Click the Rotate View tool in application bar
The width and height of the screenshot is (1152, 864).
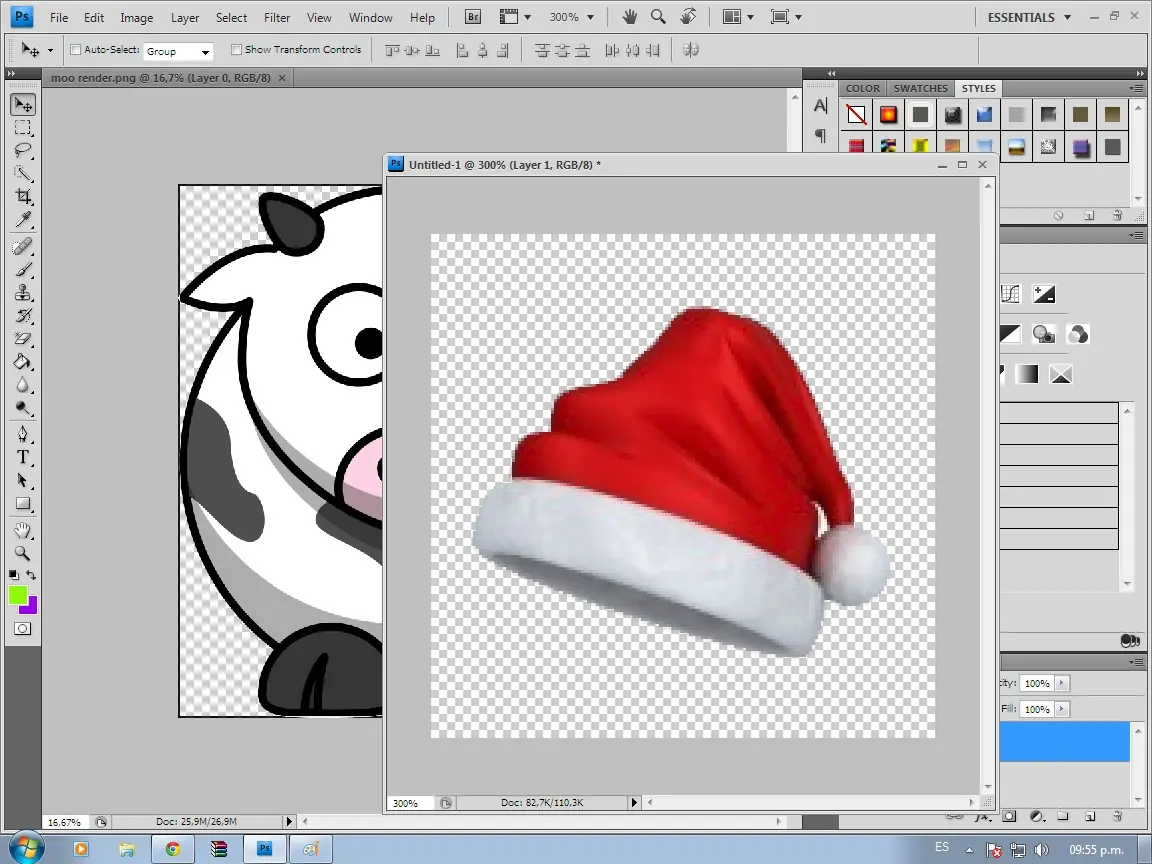coord(688,17)
